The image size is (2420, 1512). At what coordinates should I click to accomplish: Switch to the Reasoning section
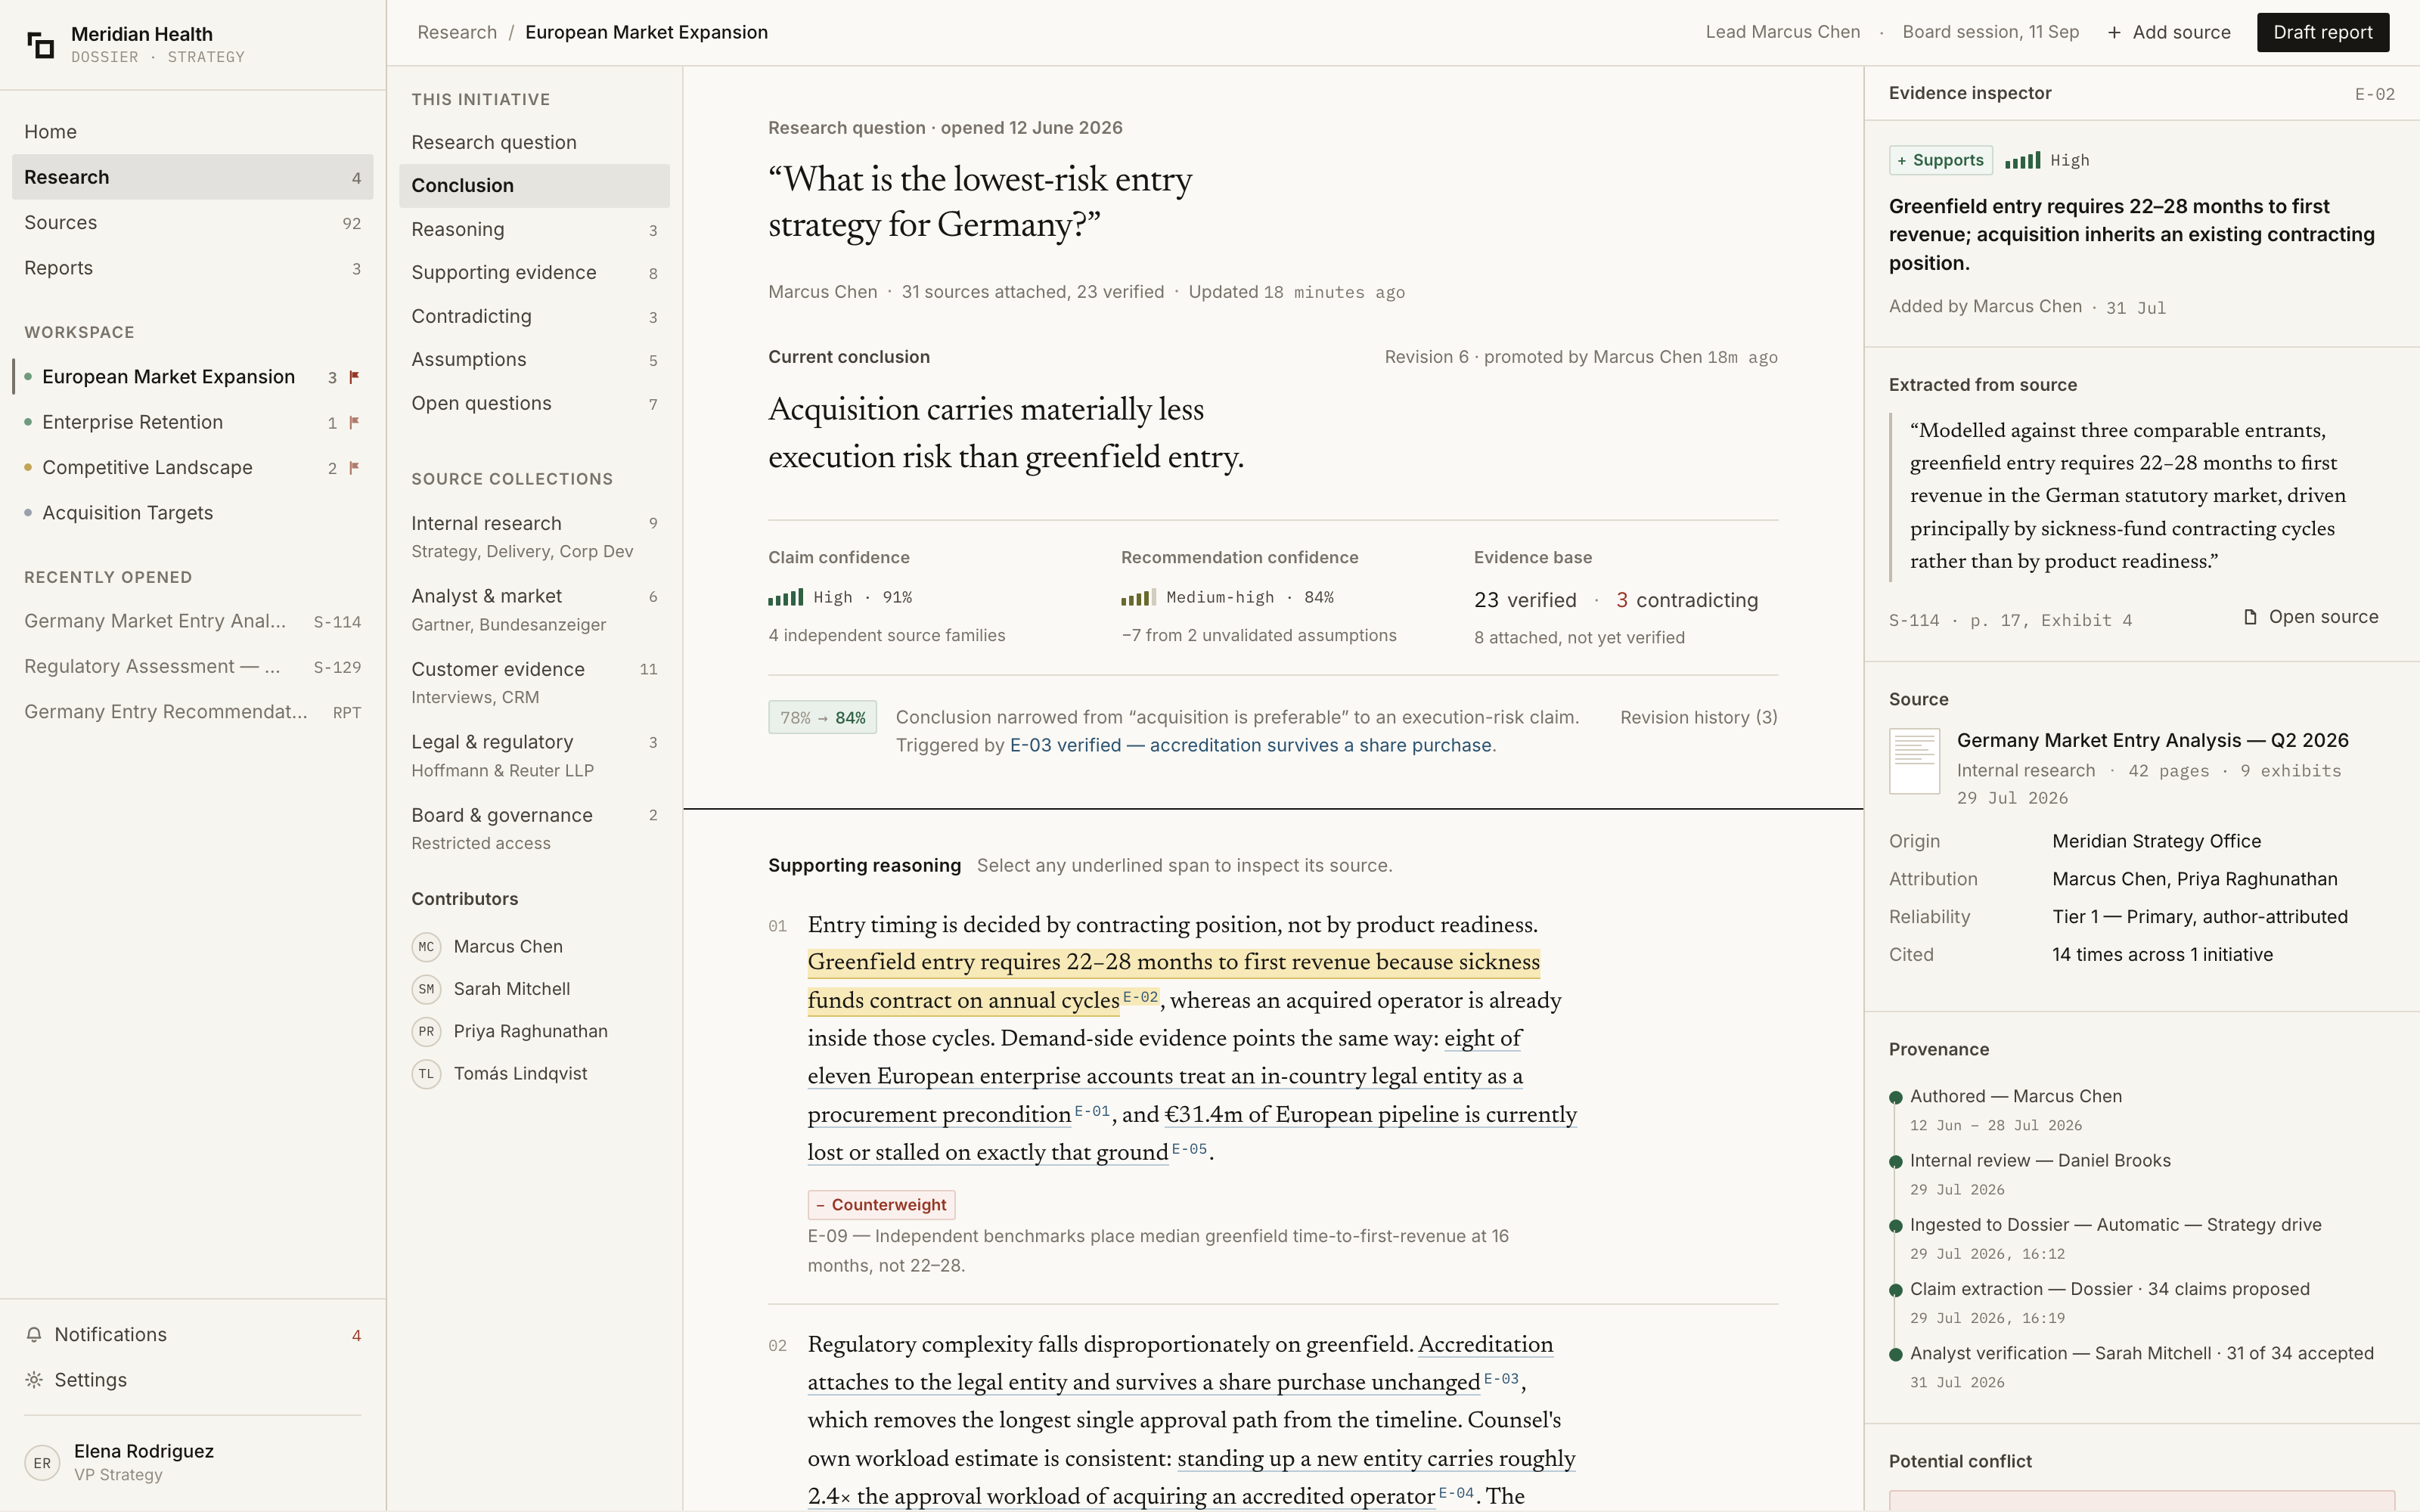tap(534, 229)
